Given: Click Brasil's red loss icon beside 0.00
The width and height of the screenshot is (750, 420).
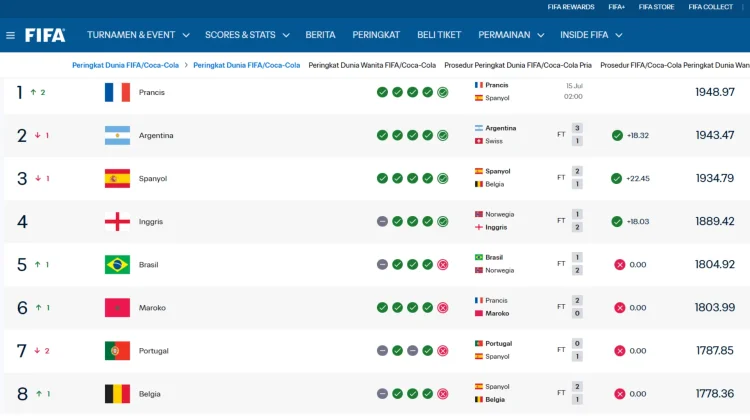Looking at the screenshot, I should (619, 265).
